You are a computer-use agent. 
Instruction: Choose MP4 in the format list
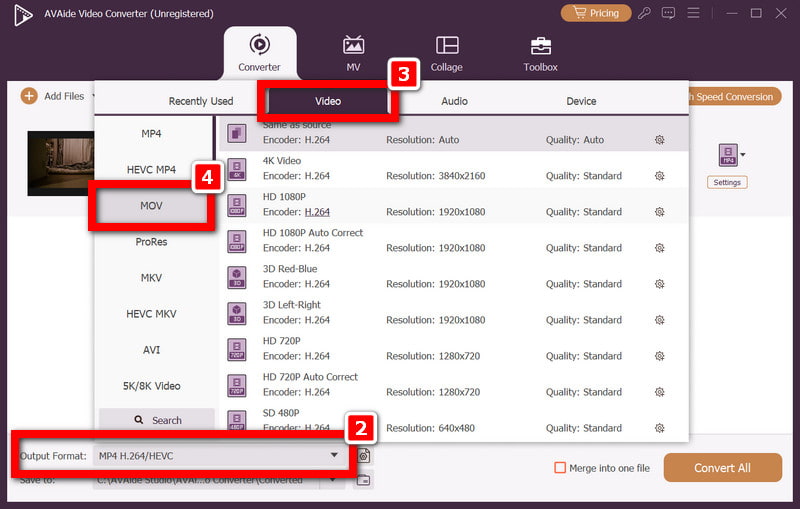click(152, 134)
